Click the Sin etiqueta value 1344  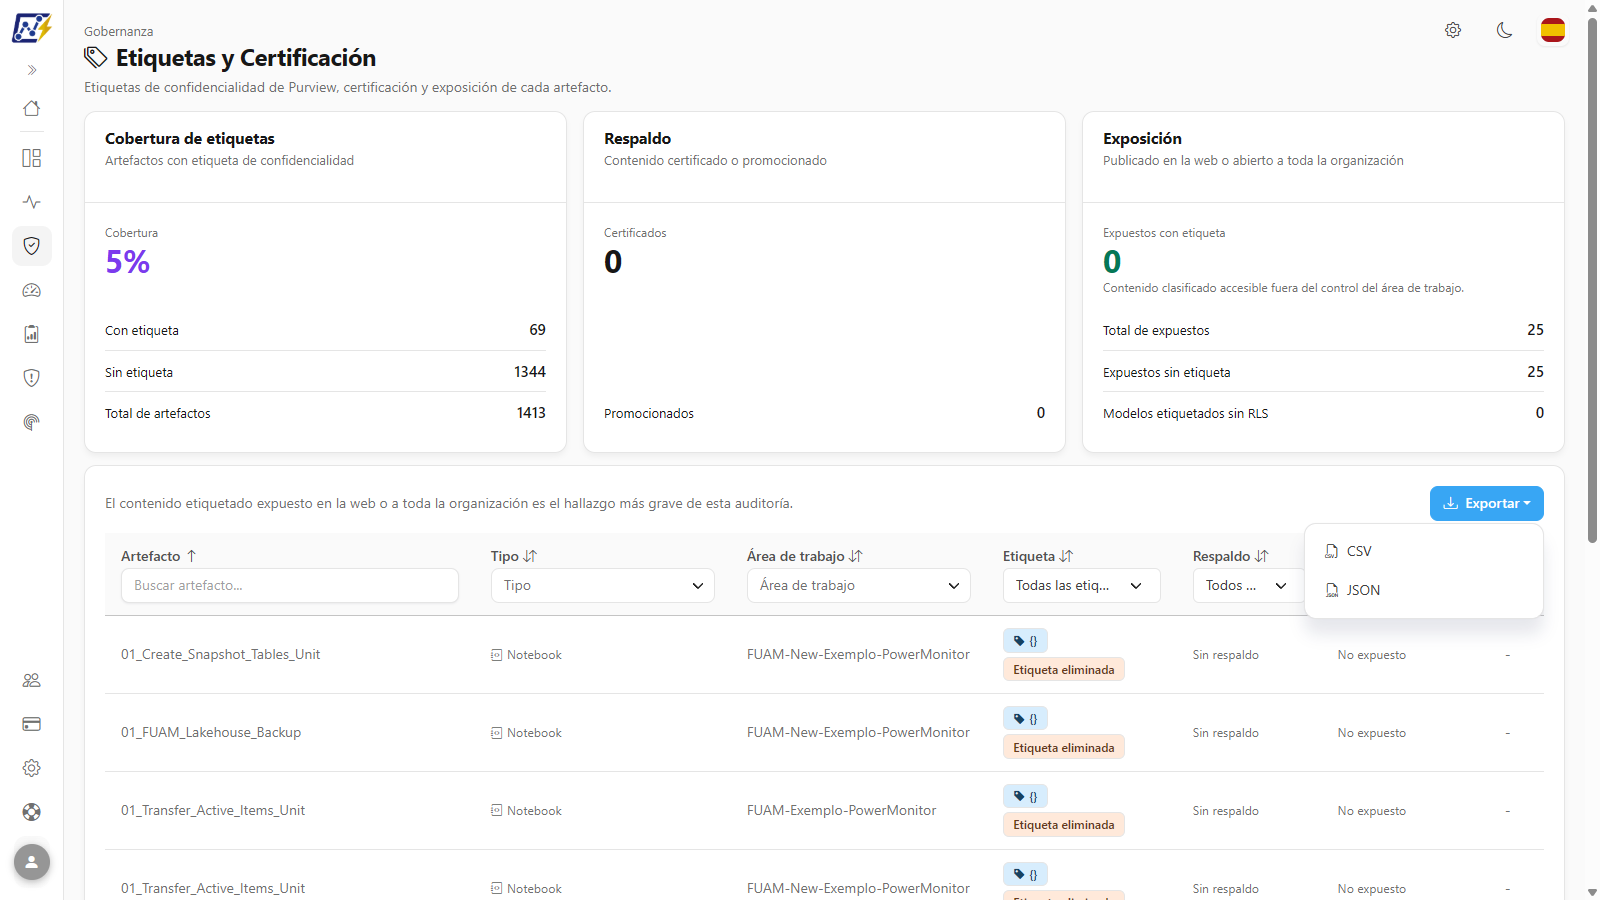pyautogui.click(x=530, y=372)
